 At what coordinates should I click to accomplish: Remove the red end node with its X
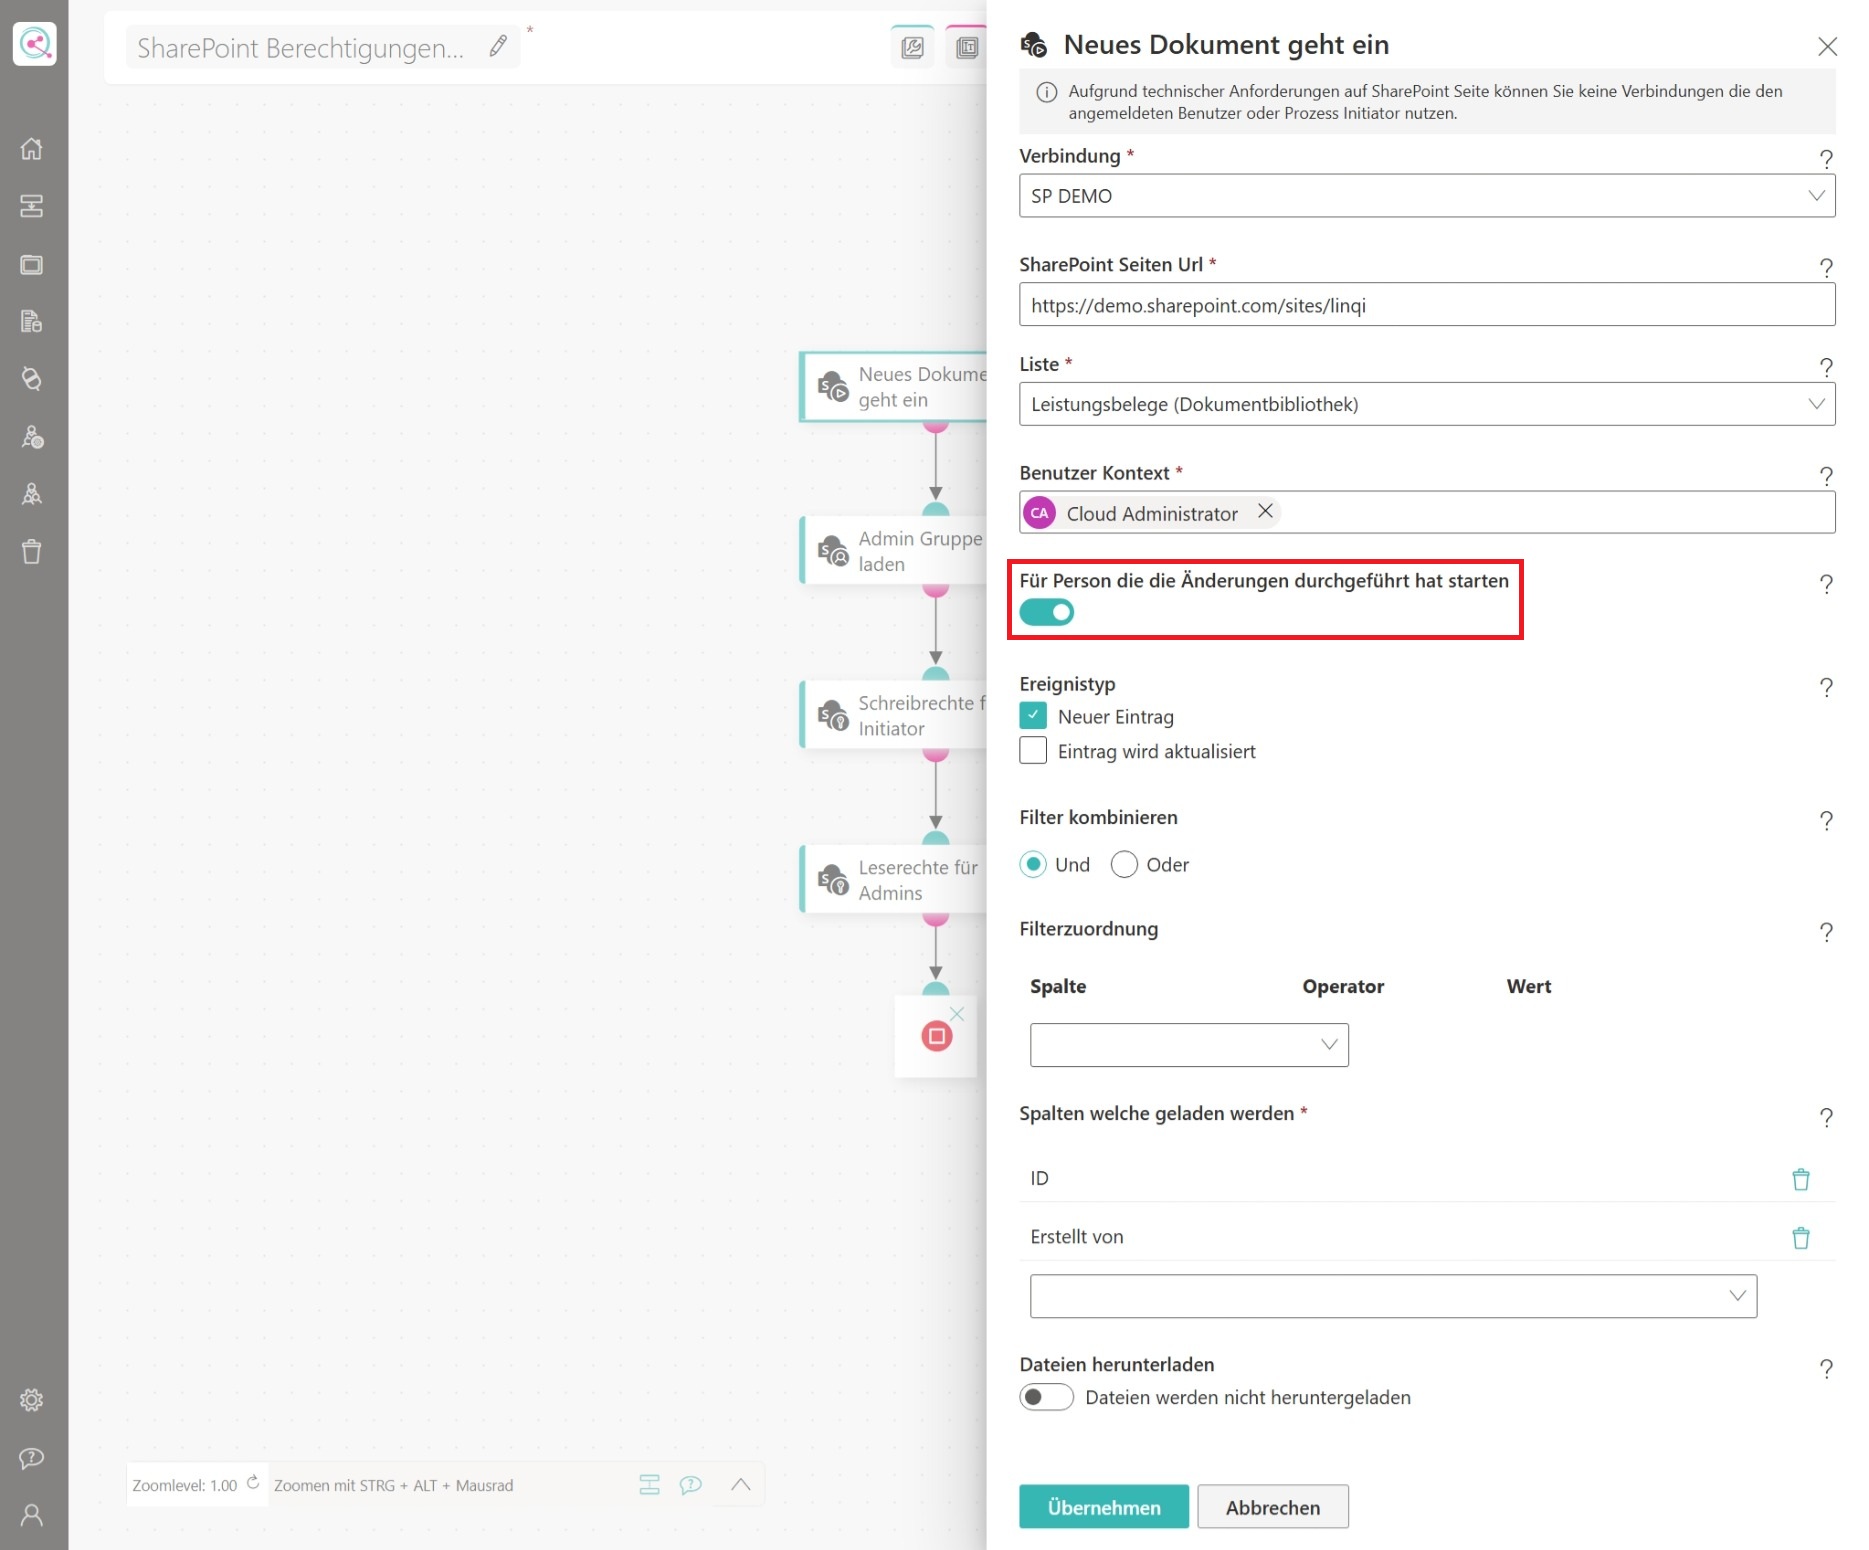pyautogui.click(x=957, y=1014)
